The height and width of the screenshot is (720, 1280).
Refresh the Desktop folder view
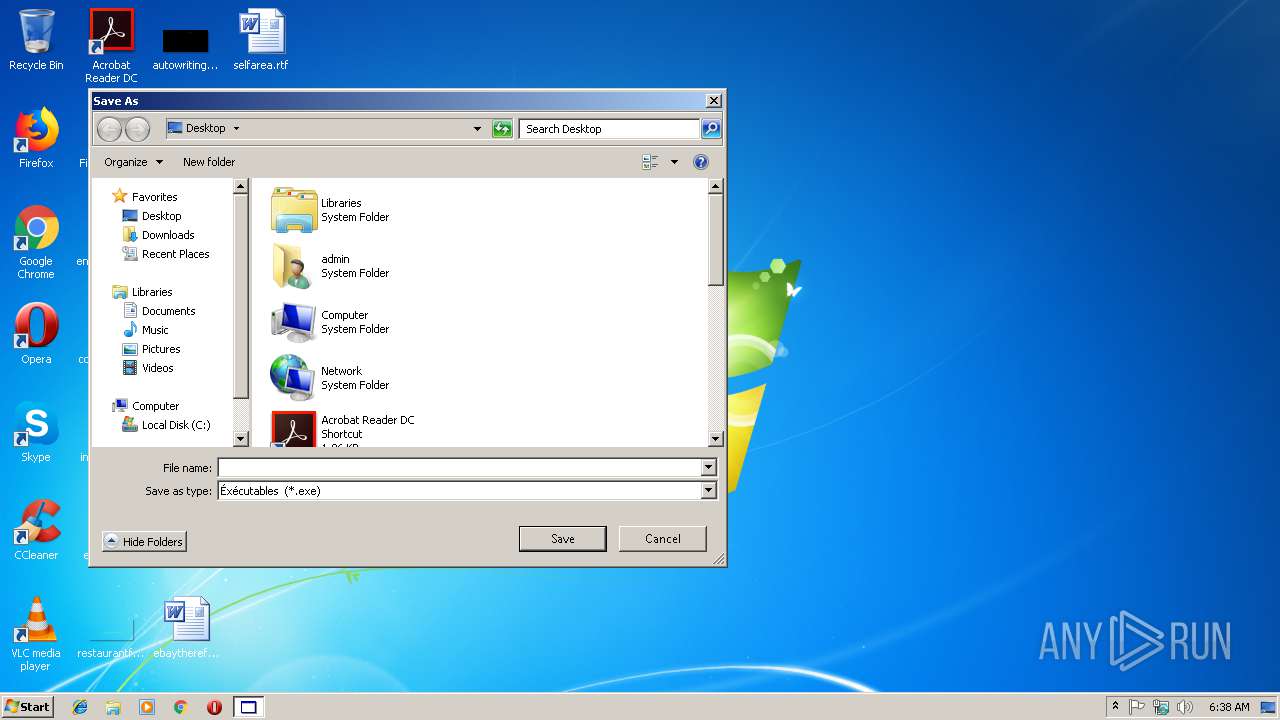point(502,128)
